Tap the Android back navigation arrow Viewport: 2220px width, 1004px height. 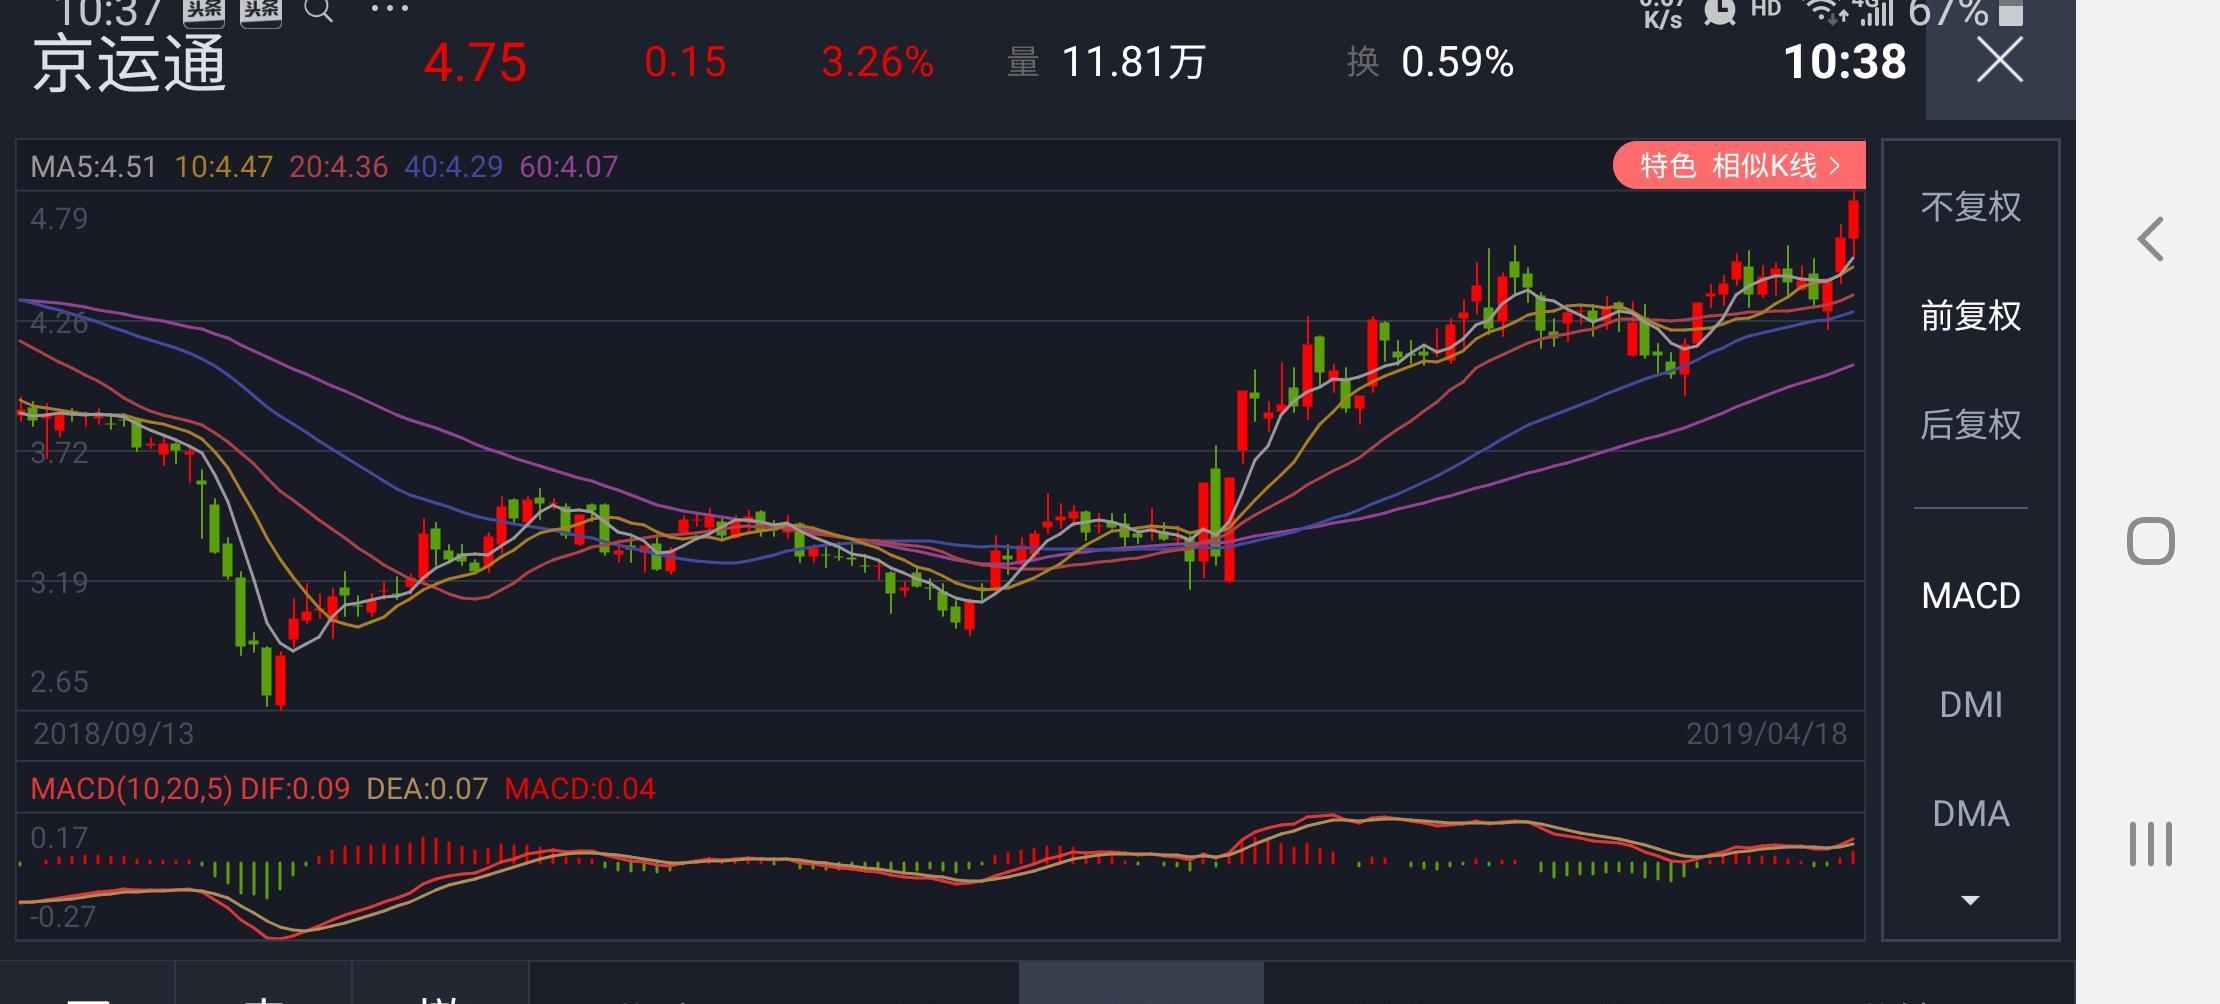tap(2150, 240)
